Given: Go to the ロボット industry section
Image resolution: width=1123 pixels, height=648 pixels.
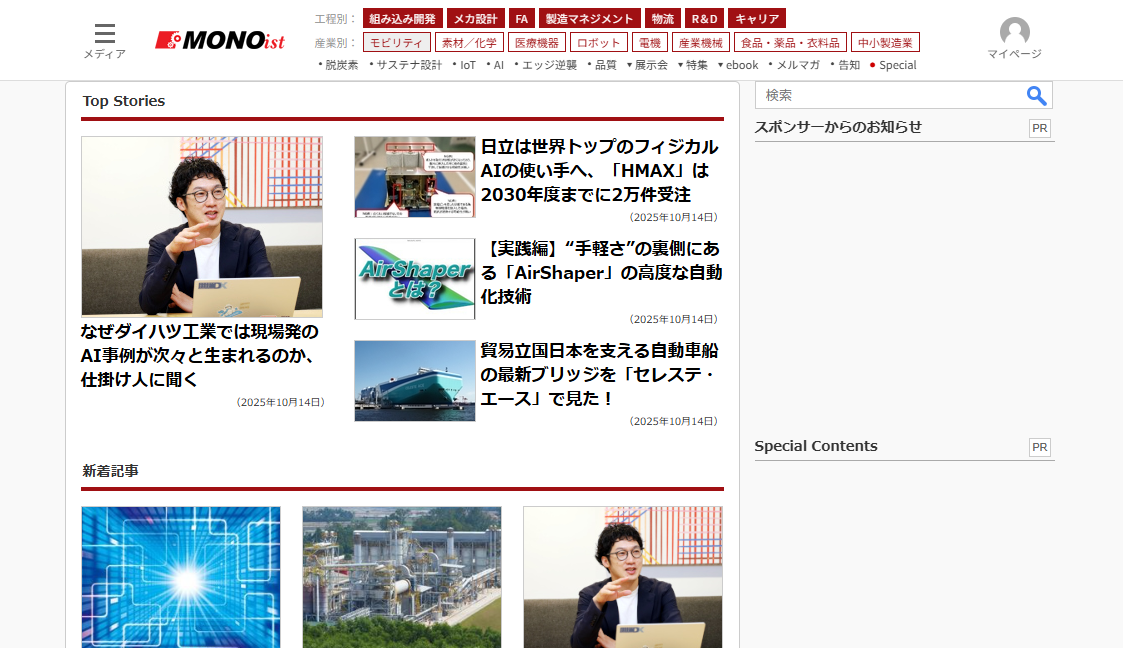Looking at the screenshot, I should (x=598, y=42).
